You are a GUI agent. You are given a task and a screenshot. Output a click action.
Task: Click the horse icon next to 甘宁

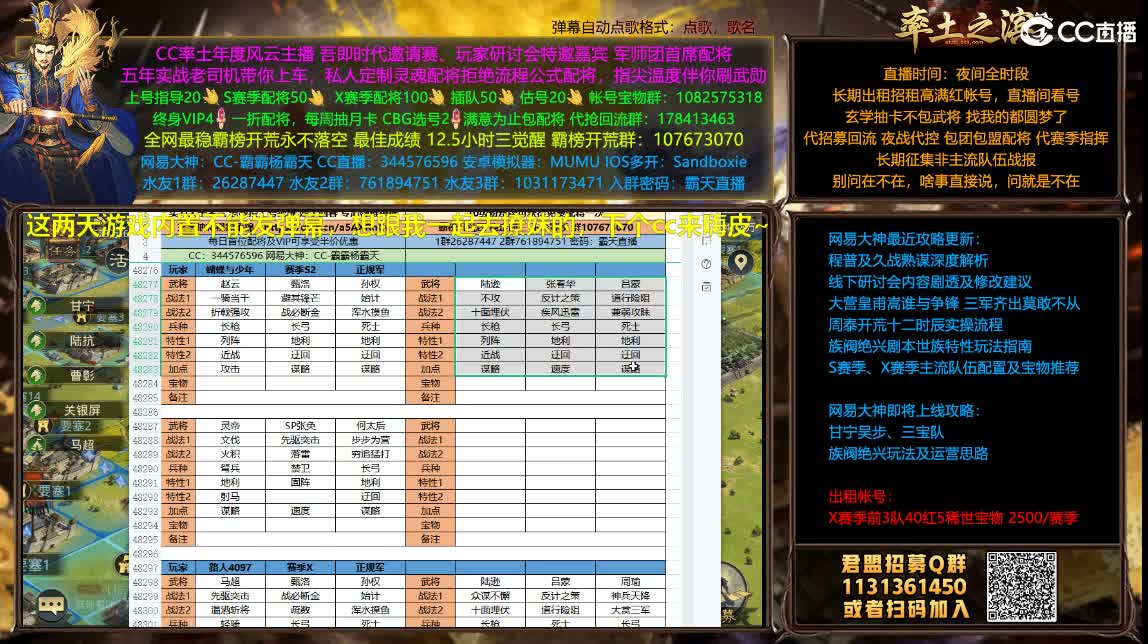click(x=37, y=306)
